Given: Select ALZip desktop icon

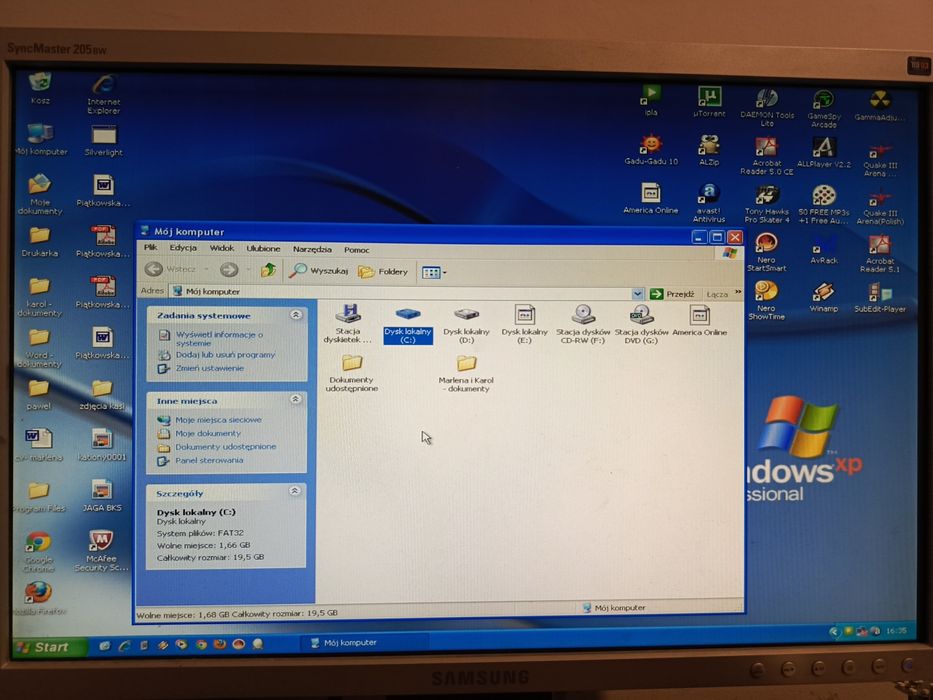Looking at the screenshot, I should click(709, 150).
